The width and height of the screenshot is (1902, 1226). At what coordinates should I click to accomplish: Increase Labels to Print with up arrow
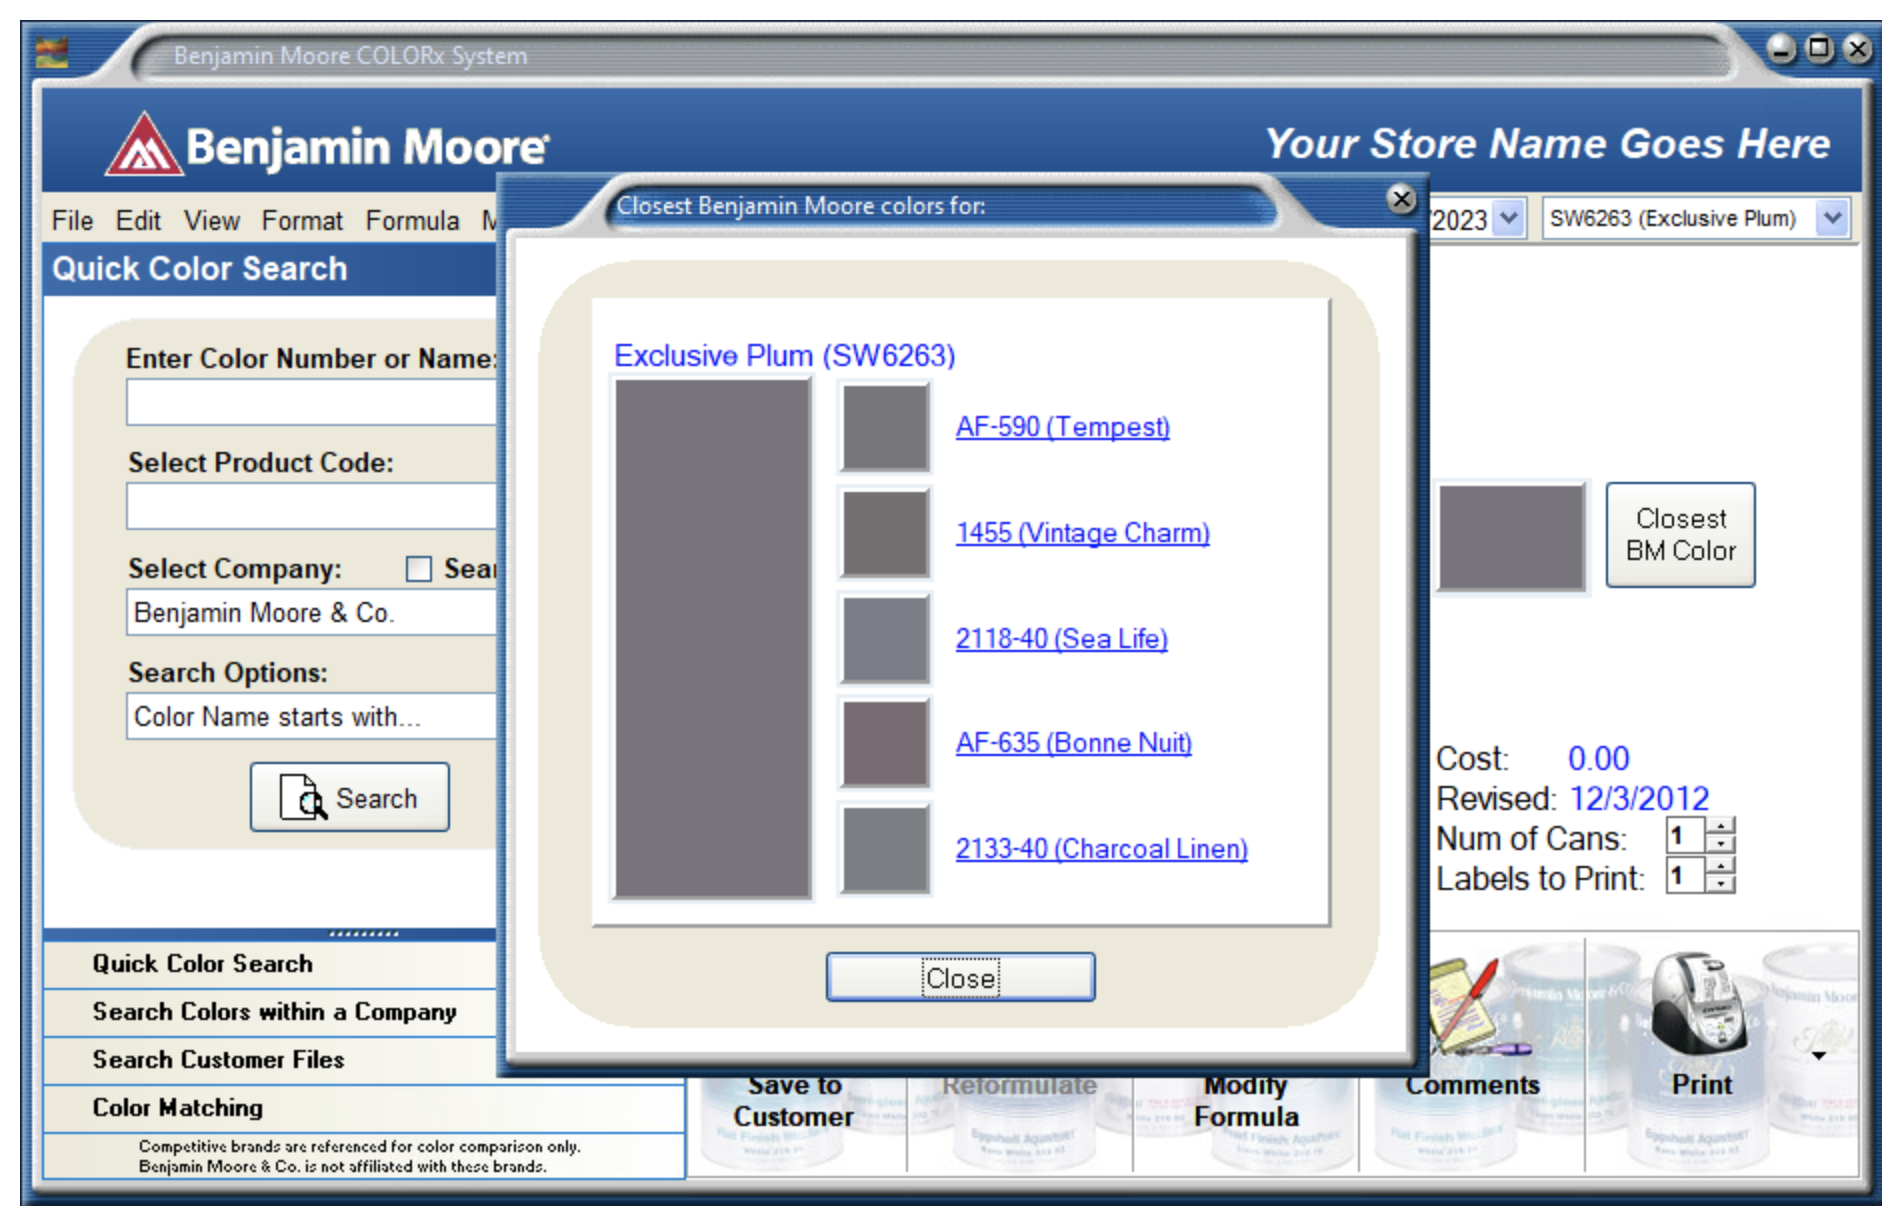(x=1720, y=866)
